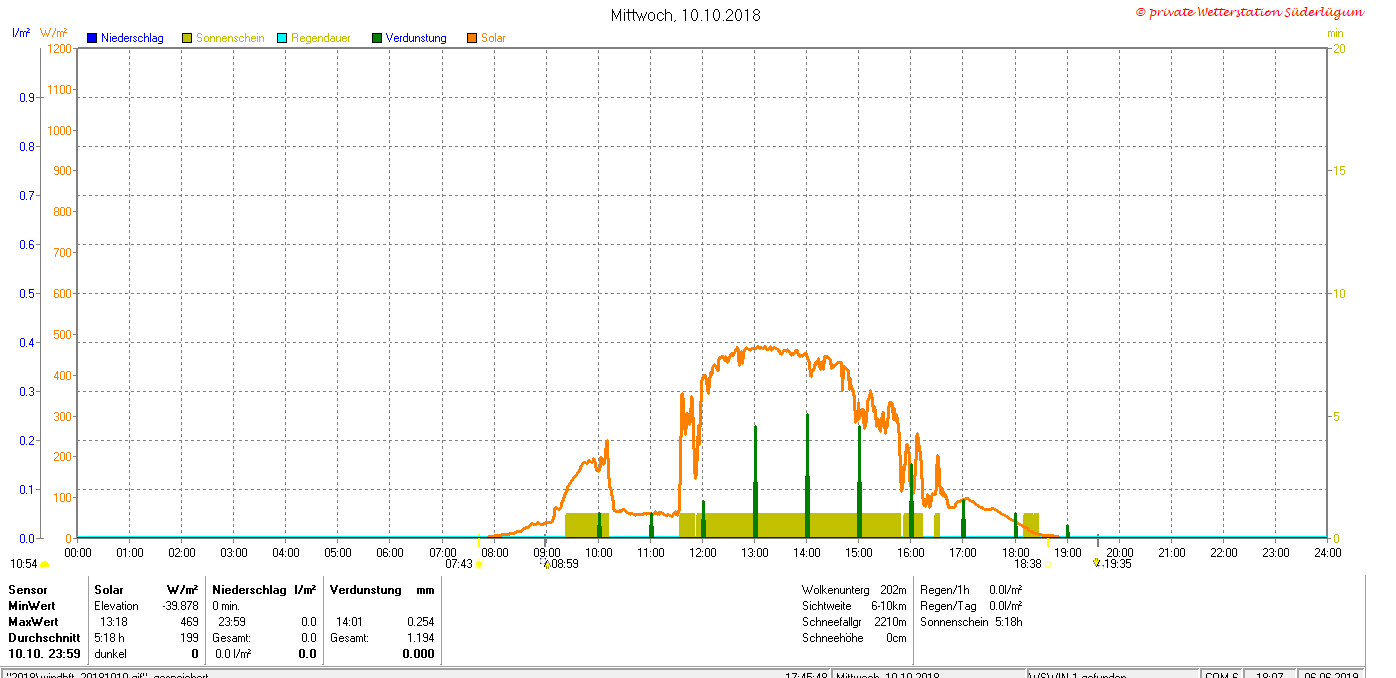
Task: Click the 'MaxWert' row label
Action: 33,622
